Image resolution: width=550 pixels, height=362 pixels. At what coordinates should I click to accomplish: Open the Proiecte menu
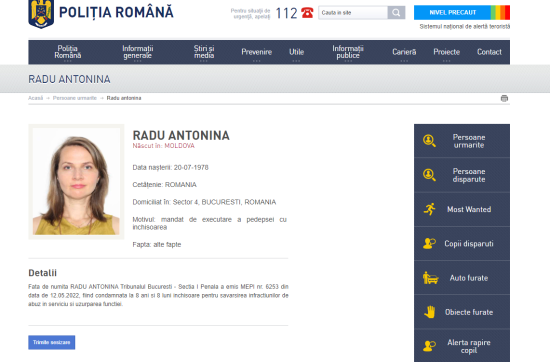(x=447, y=52)
